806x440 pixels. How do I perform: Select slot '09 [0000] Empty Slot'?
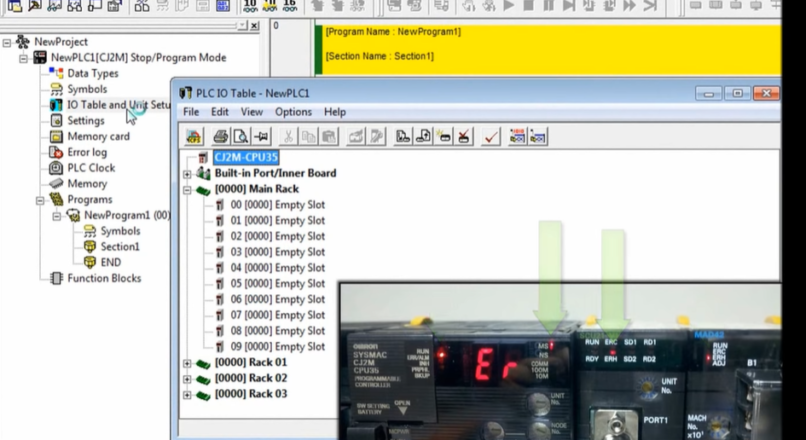pyautogui.click(x=278, y=346)
